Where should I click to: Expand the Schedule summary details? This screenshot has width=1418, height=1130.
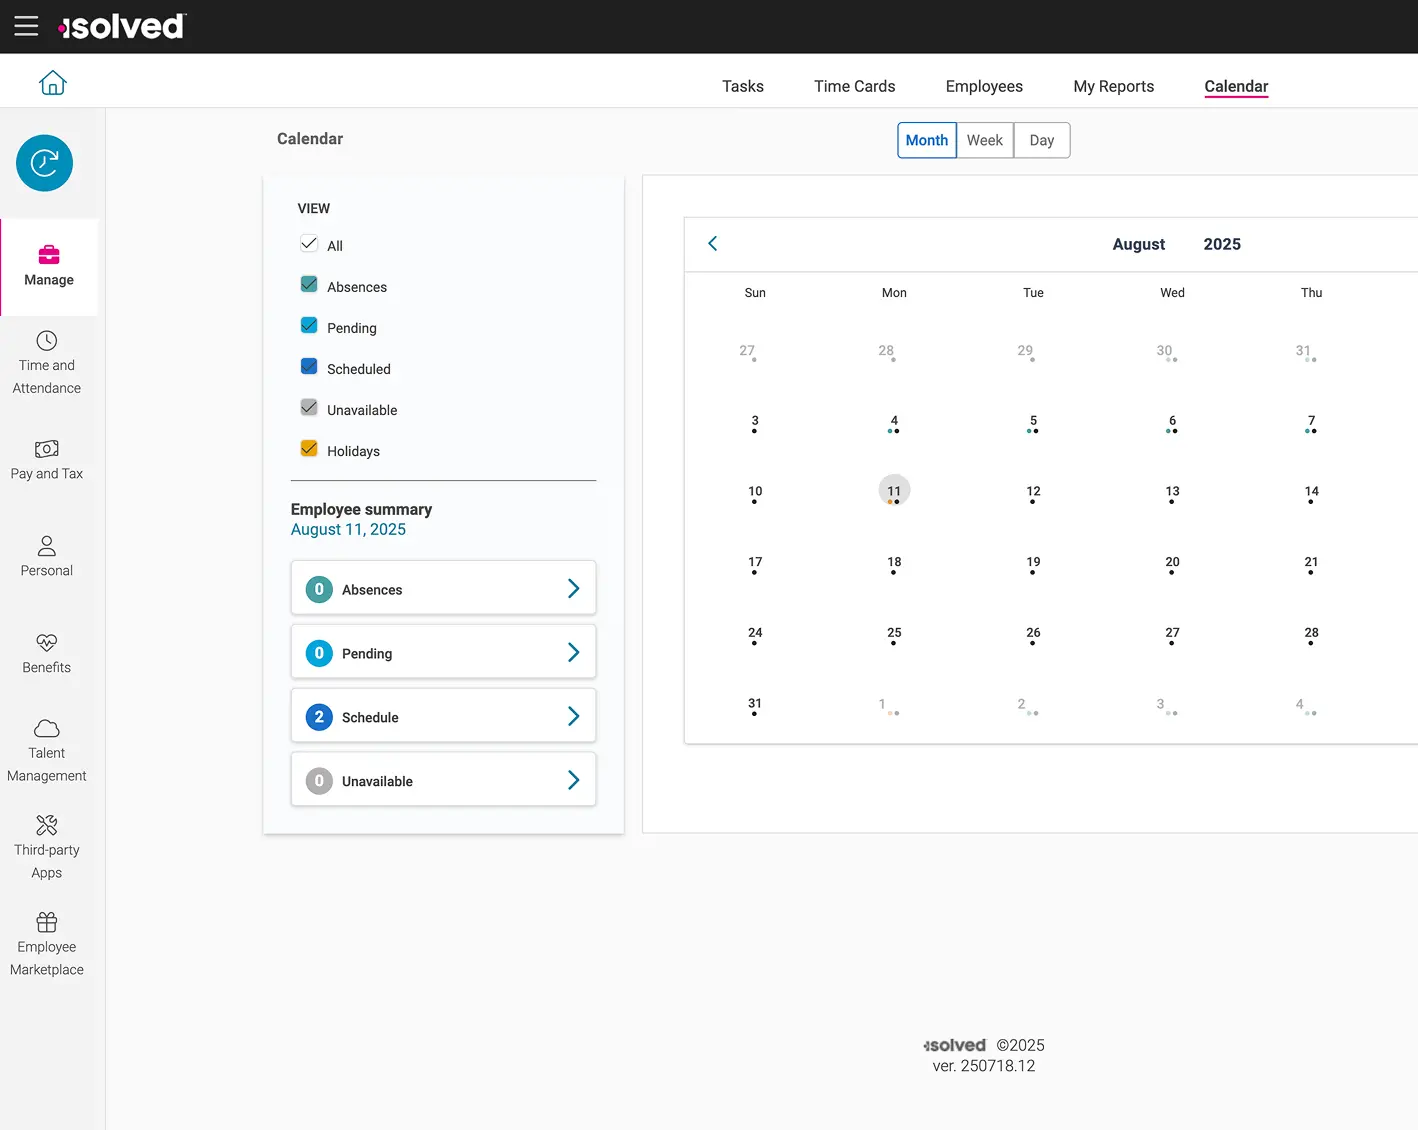pos(573,716)
